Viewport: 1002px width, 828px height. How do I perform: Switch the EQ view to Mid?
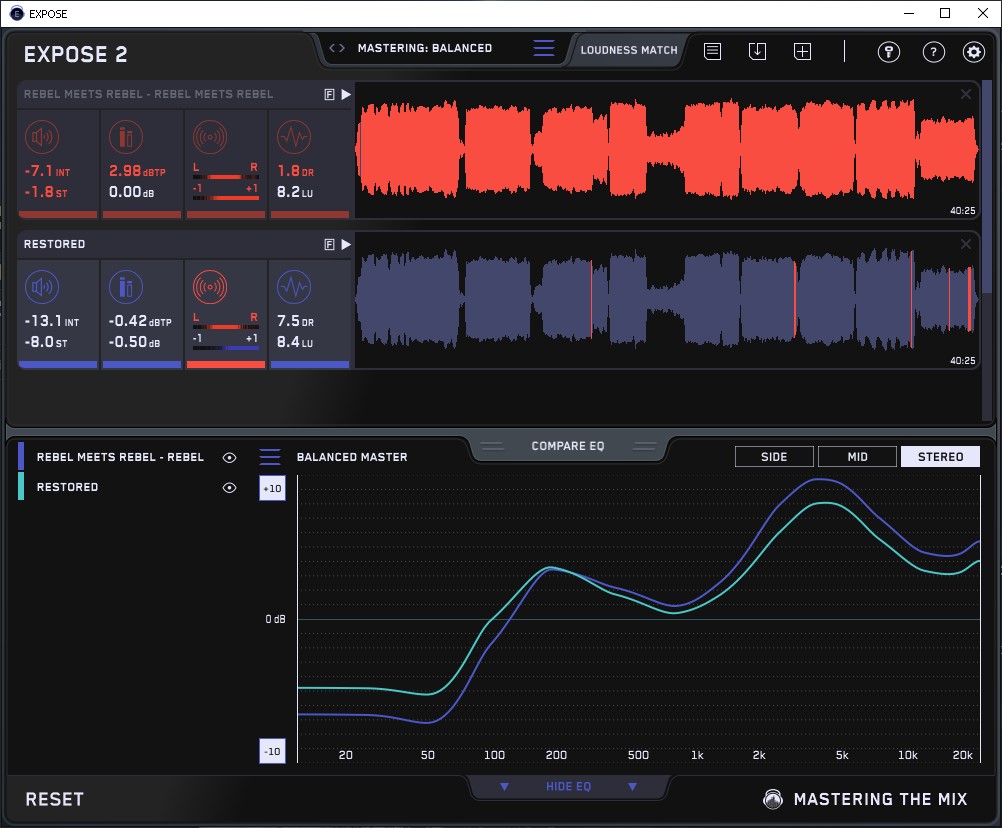click(x=857, y=457)
